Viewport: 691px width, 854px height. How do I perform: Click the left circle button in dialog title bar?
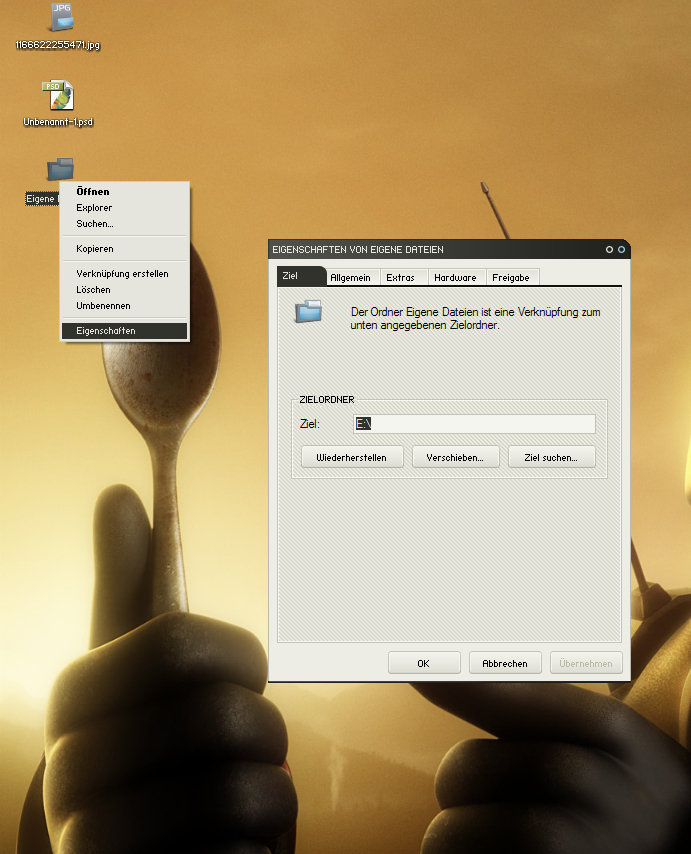point(609,249)
